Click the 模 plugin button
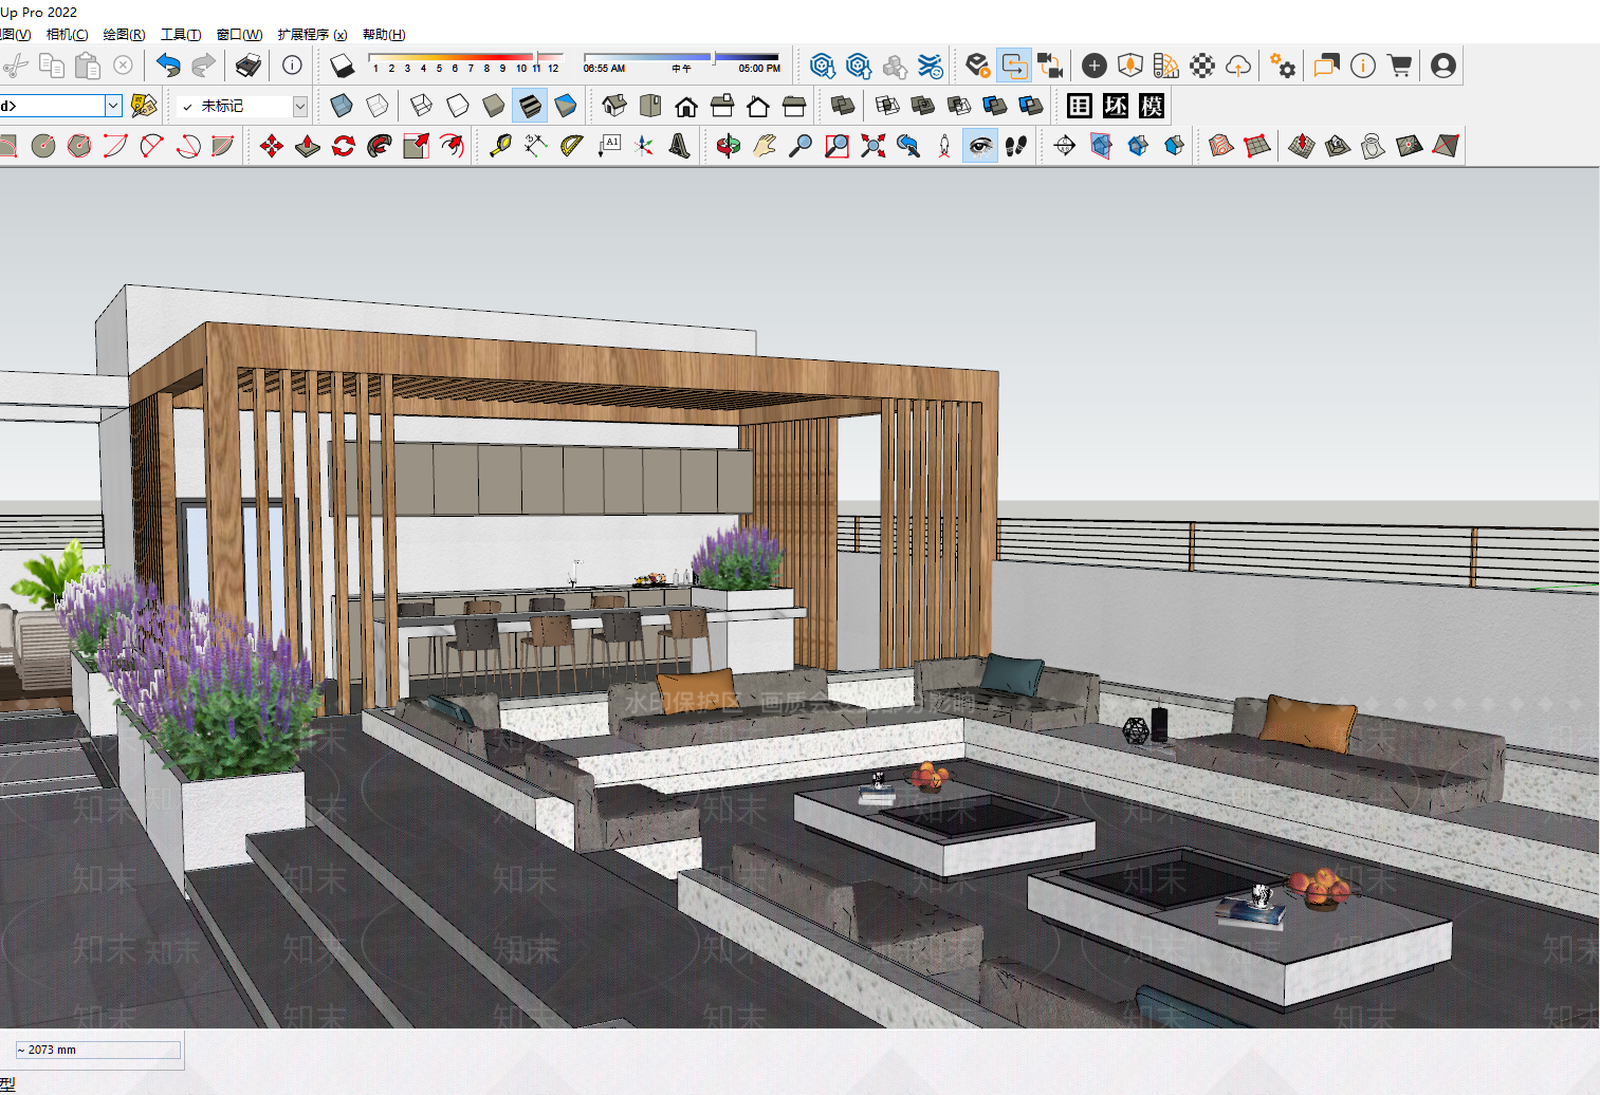Screen dimensions: 1600x1095 1151,105
